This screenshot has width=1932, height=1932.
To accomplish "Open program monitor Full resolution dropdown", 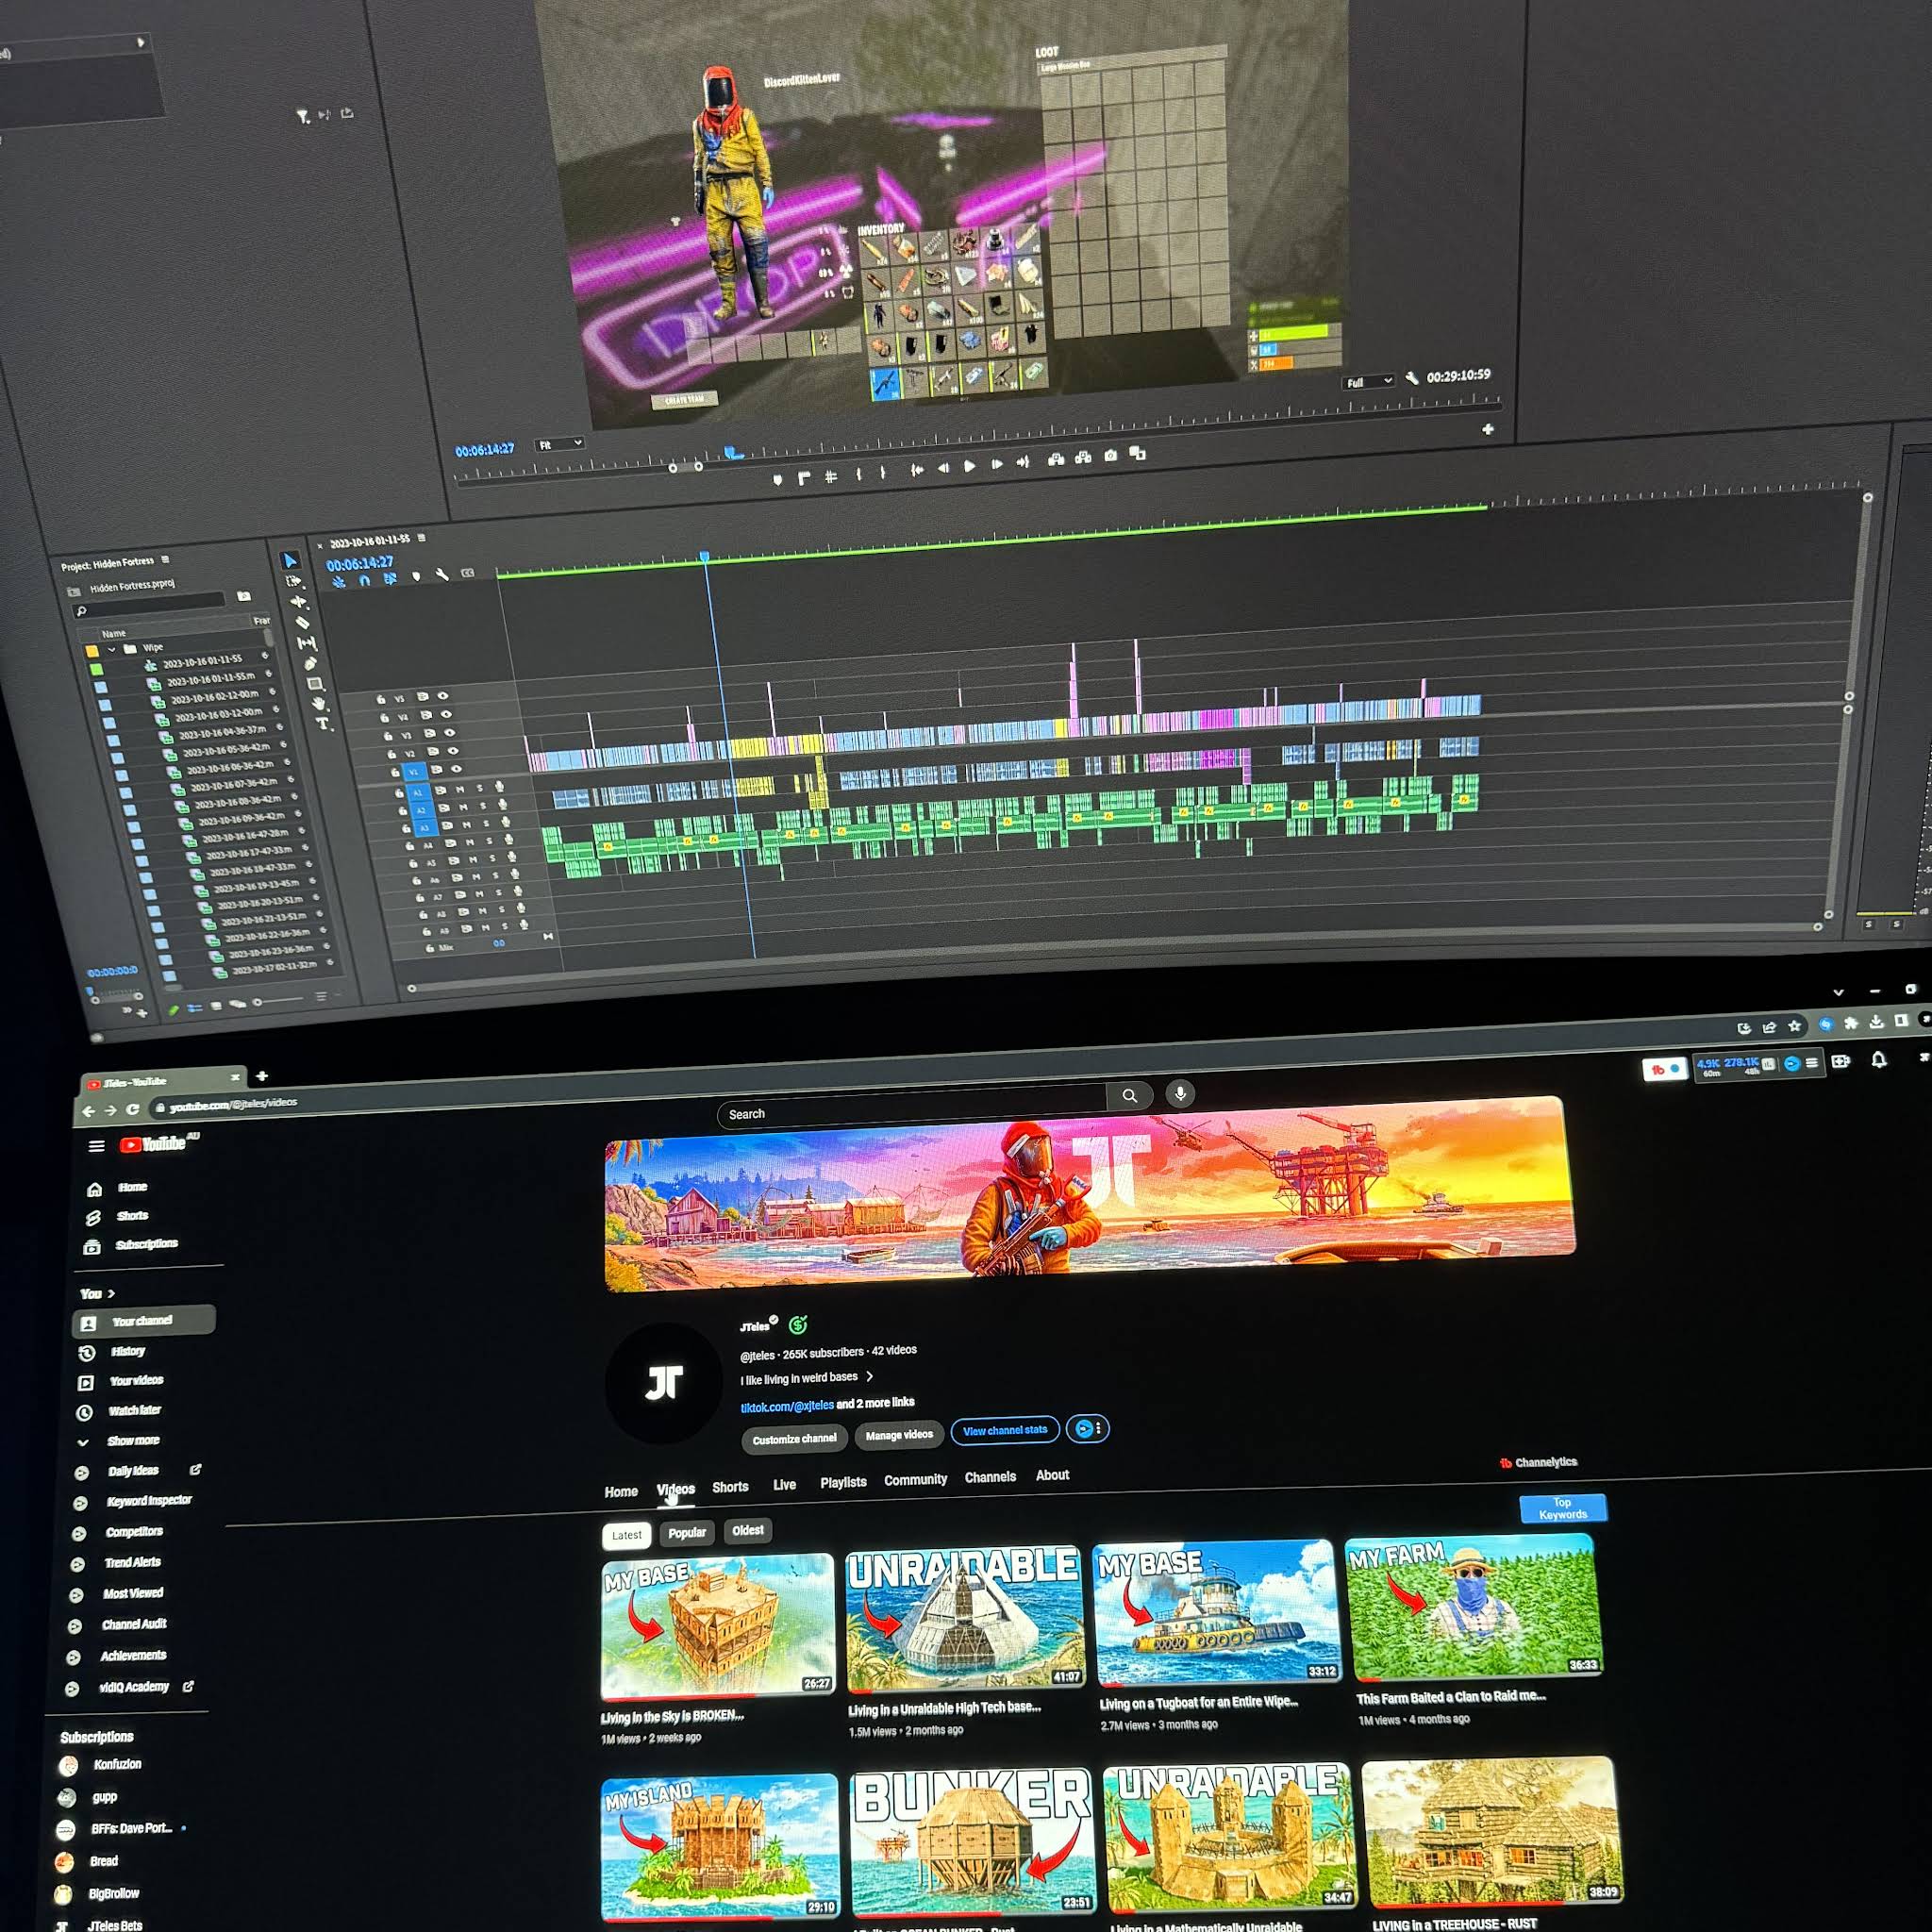I will (x=1368, y=382).
